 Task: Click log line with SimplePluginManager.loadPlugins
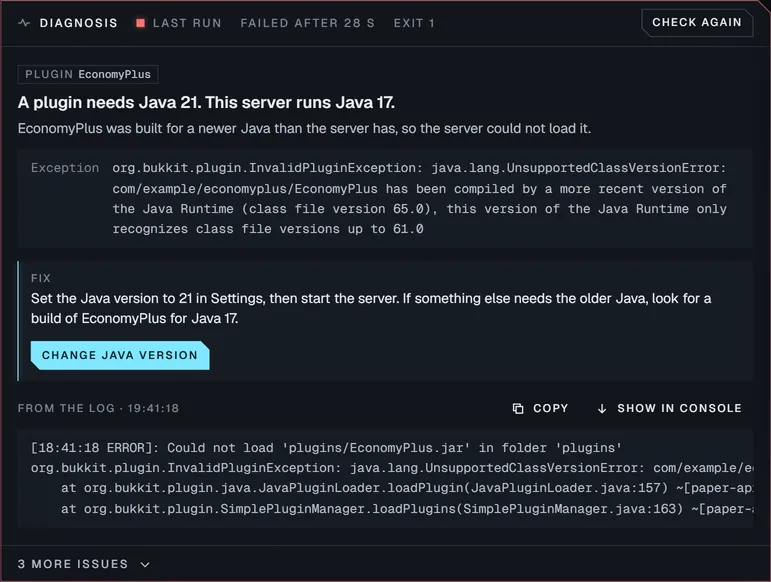click(407, 509)
